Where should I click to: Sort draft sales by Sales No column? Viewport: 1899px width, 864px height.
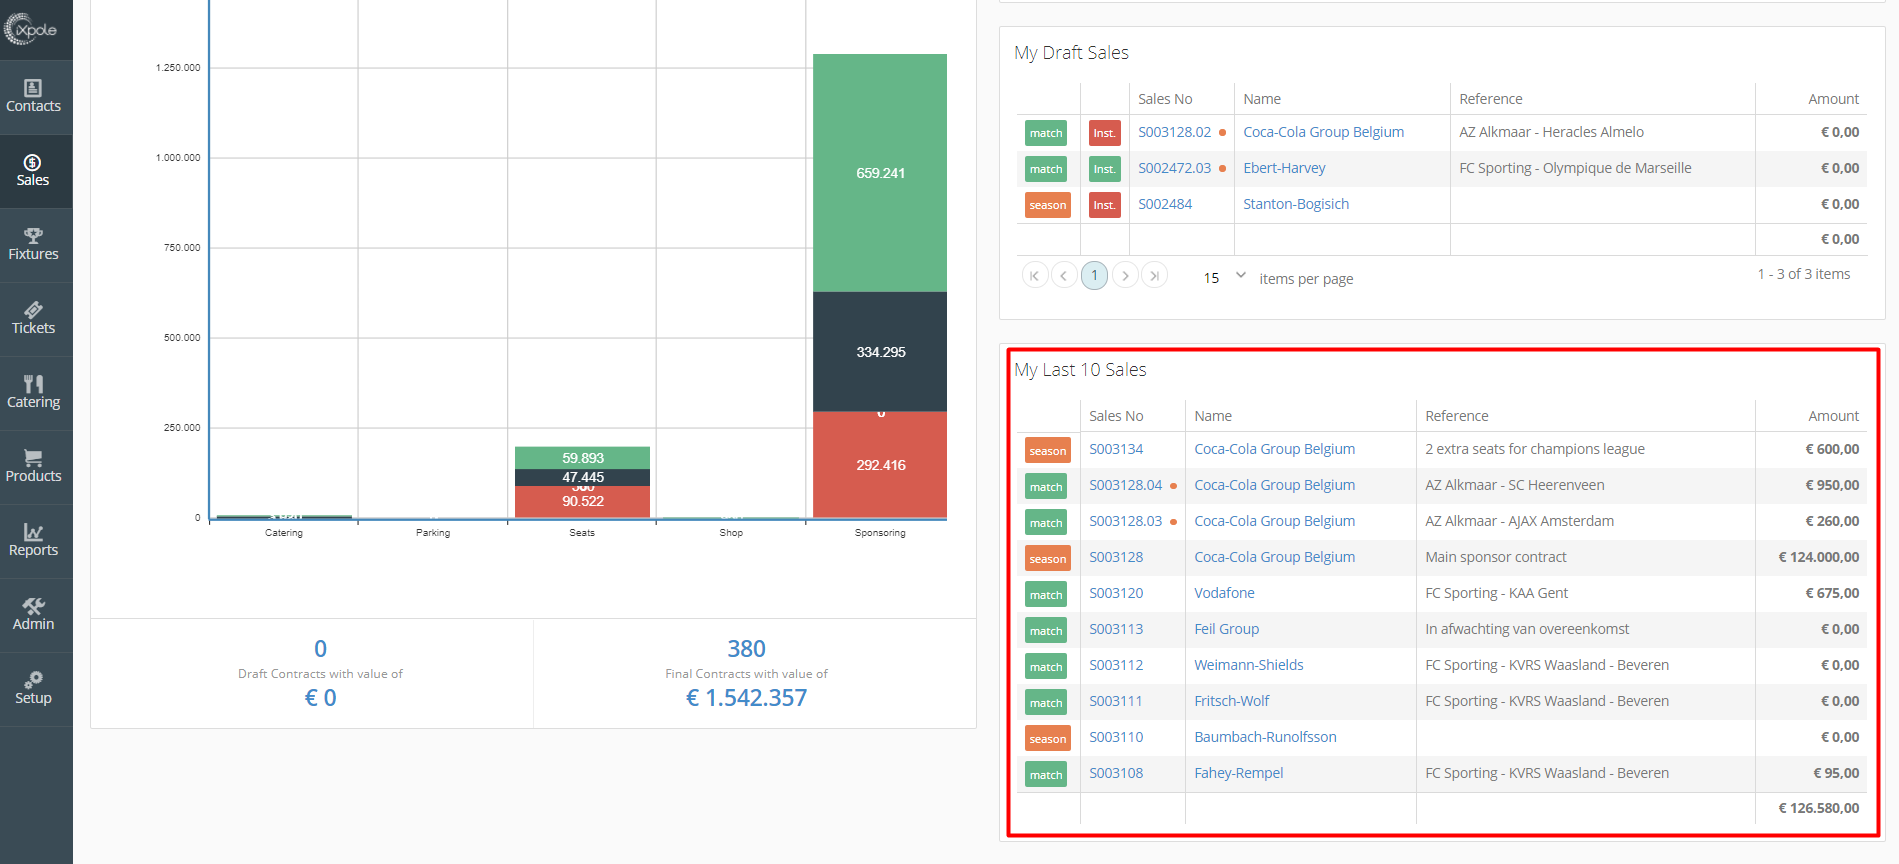click(x=1165, y=99)
